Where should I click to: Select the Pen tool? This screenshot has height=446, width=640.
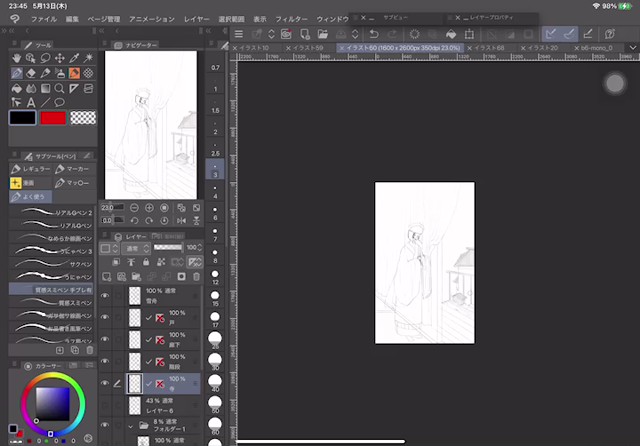coord(16,73)
